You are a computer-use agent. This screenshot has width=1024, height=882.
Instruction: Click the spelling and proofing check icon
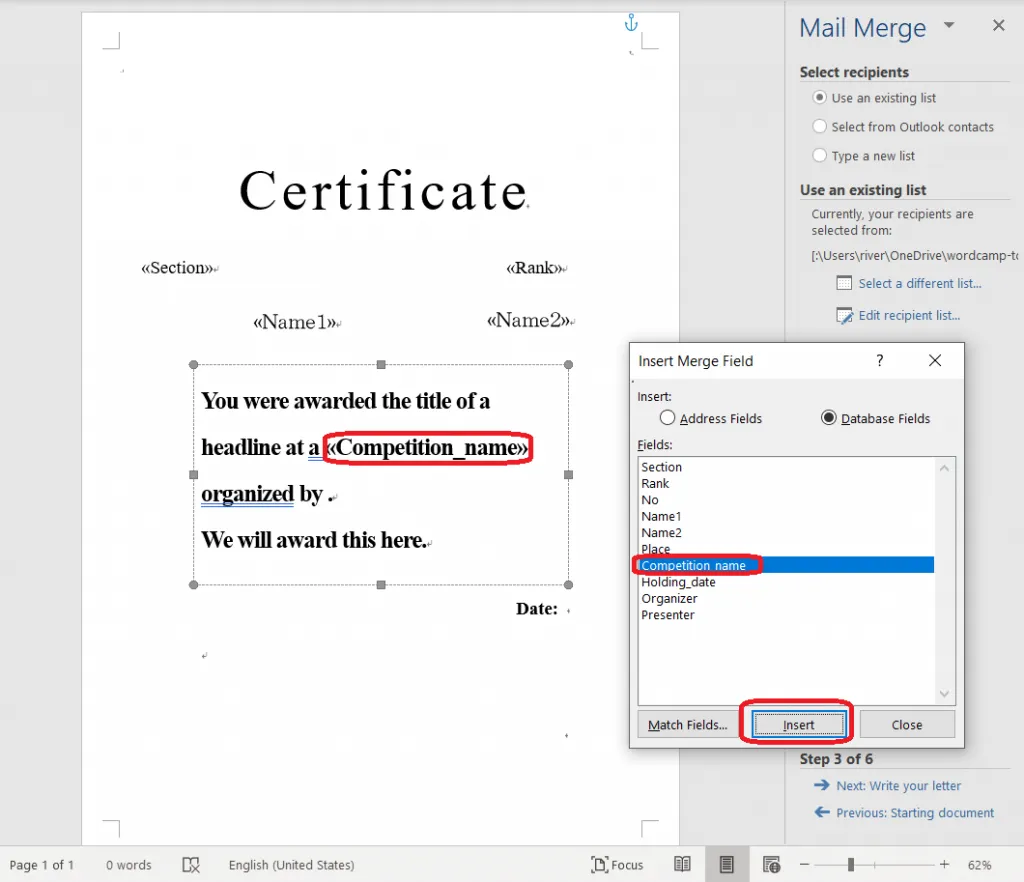pyautogui.click(x=191, y=865)
